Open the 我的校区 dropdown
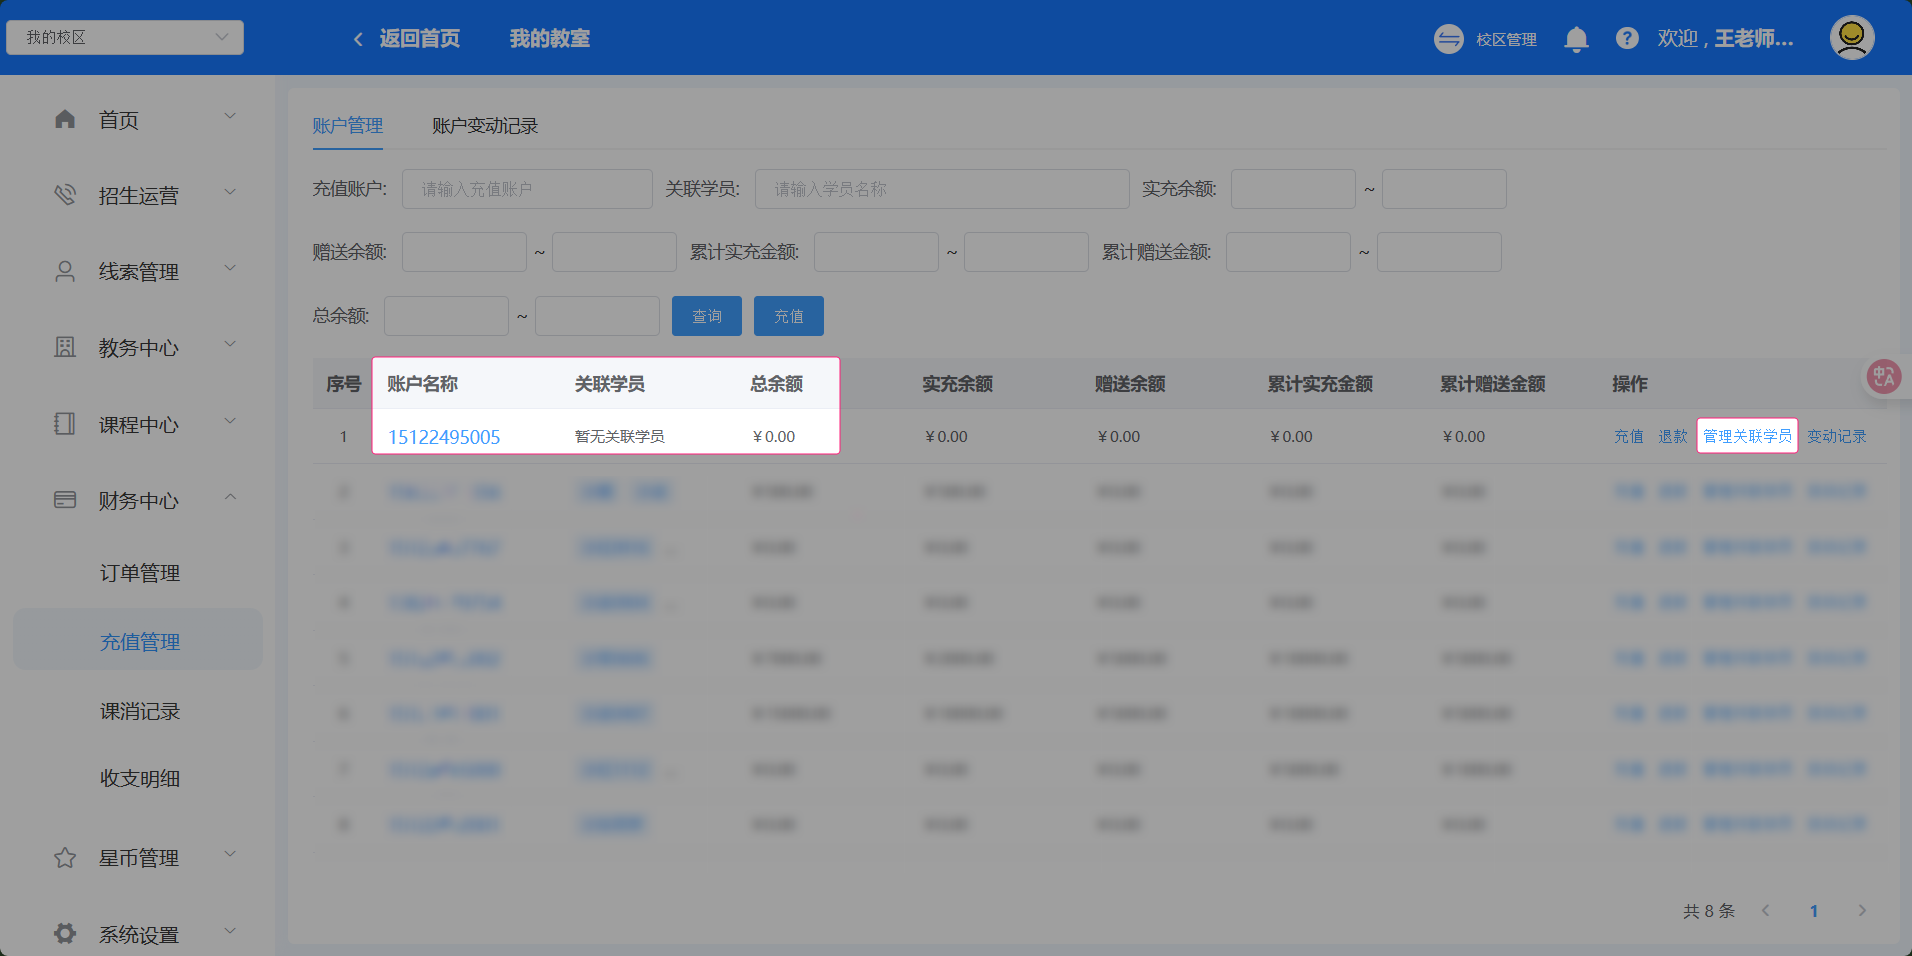 (x=125, y=37)
